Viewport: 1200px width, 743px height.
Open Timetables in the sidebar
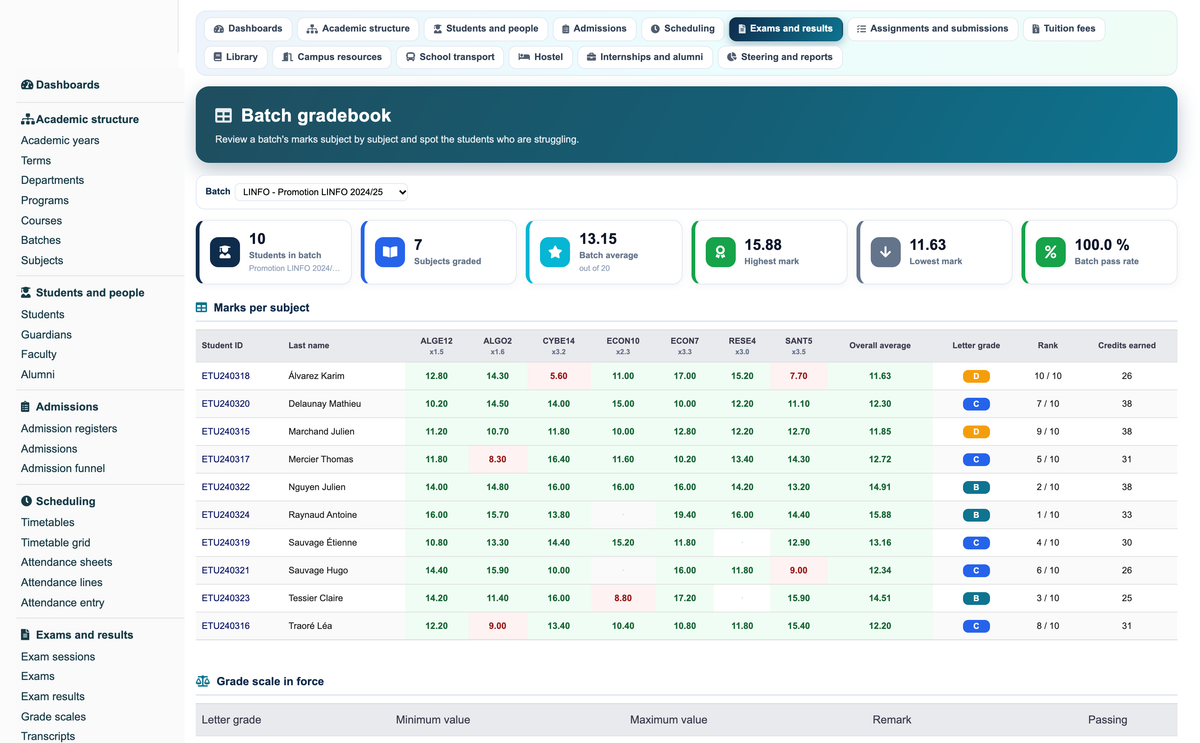coord(48,523)
